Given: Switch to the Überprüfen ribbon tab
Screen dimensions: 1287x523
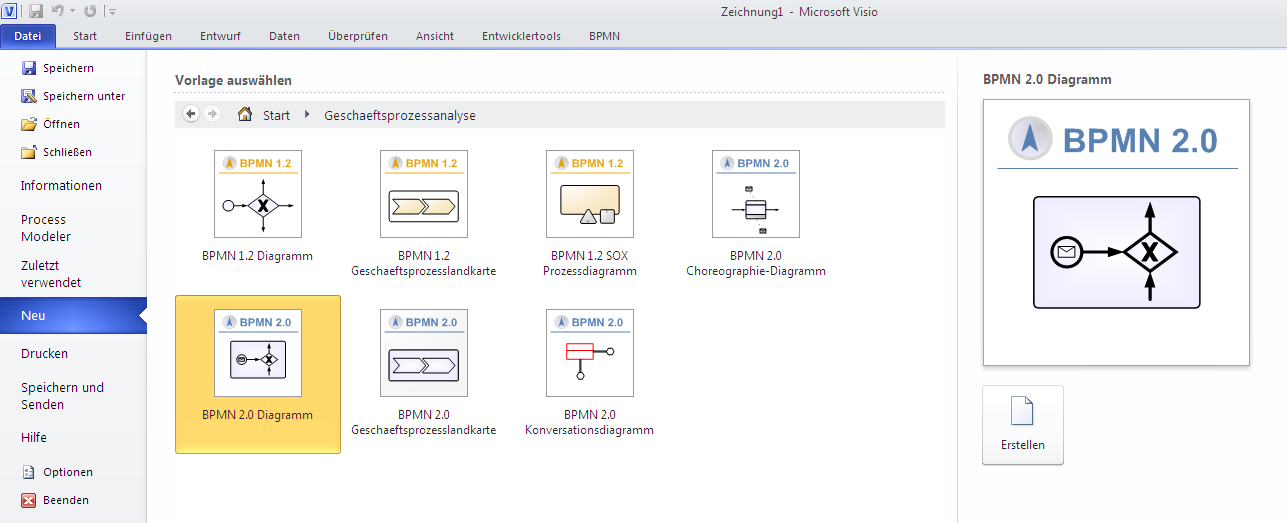Looking at the screenshot, I should (357, 36).
